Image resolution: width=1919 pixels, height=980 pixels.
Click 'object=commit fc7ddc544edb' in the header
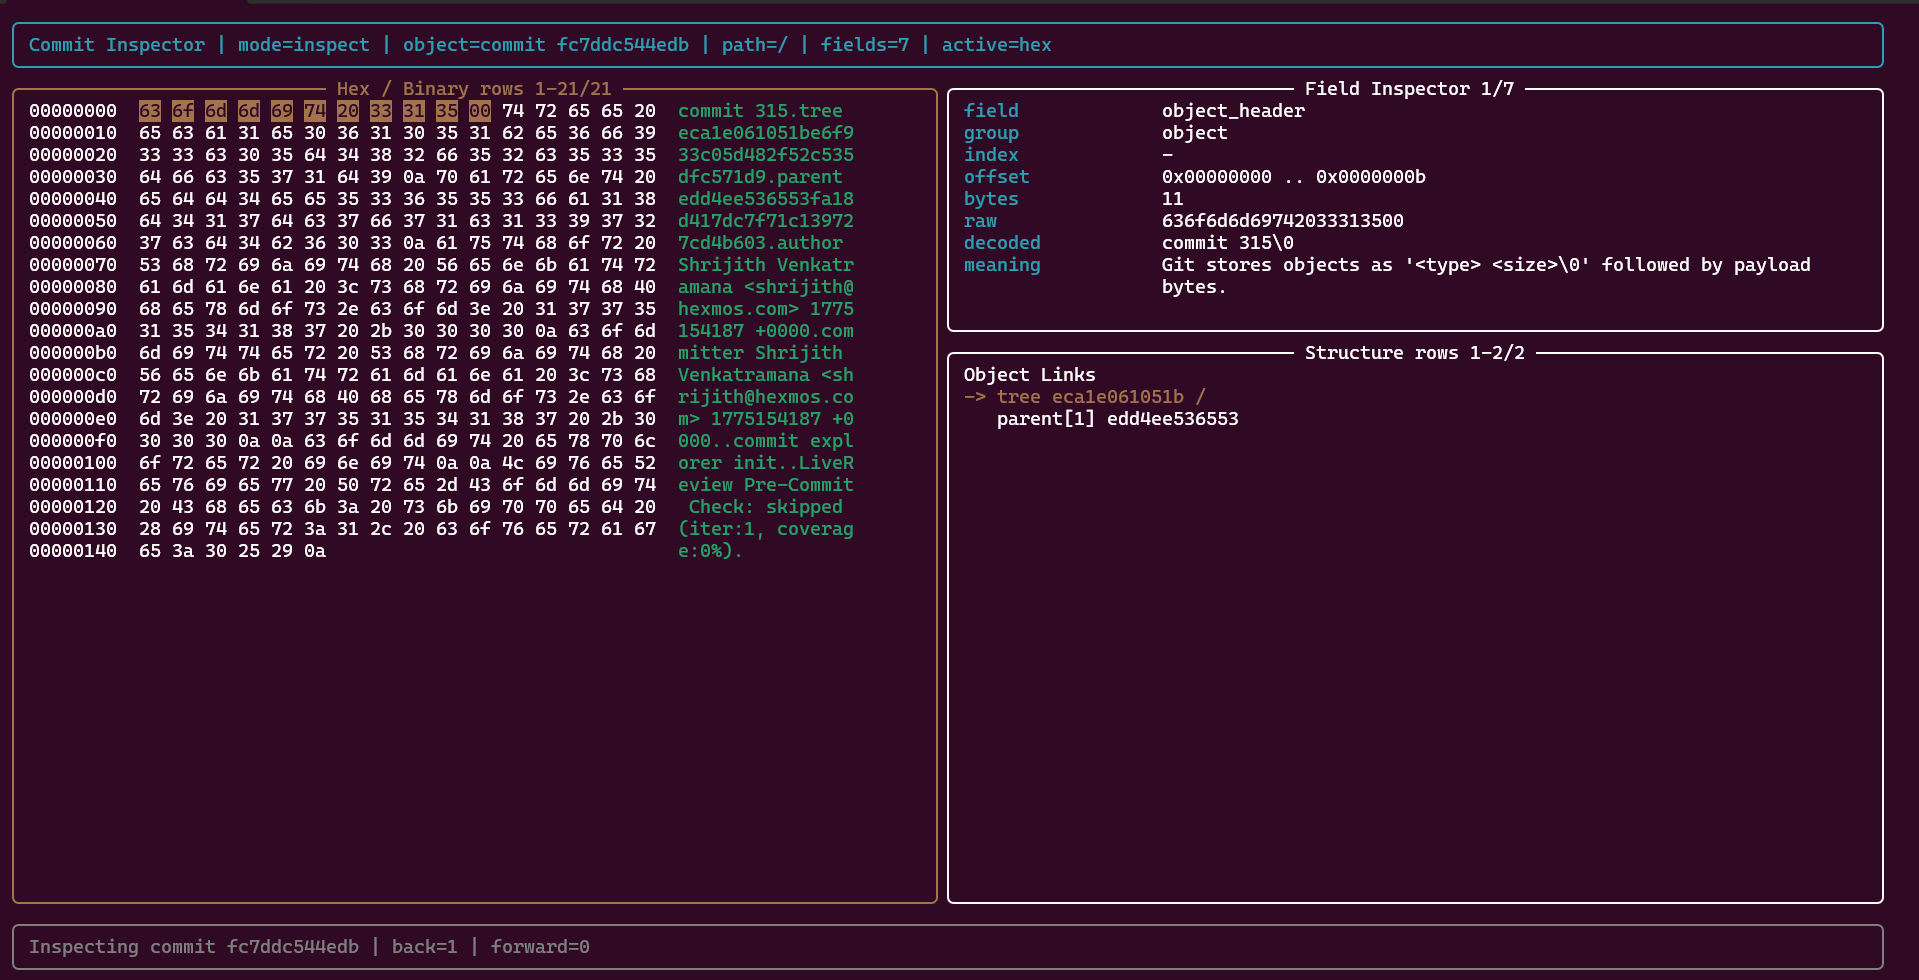click(x=546, y=45)
